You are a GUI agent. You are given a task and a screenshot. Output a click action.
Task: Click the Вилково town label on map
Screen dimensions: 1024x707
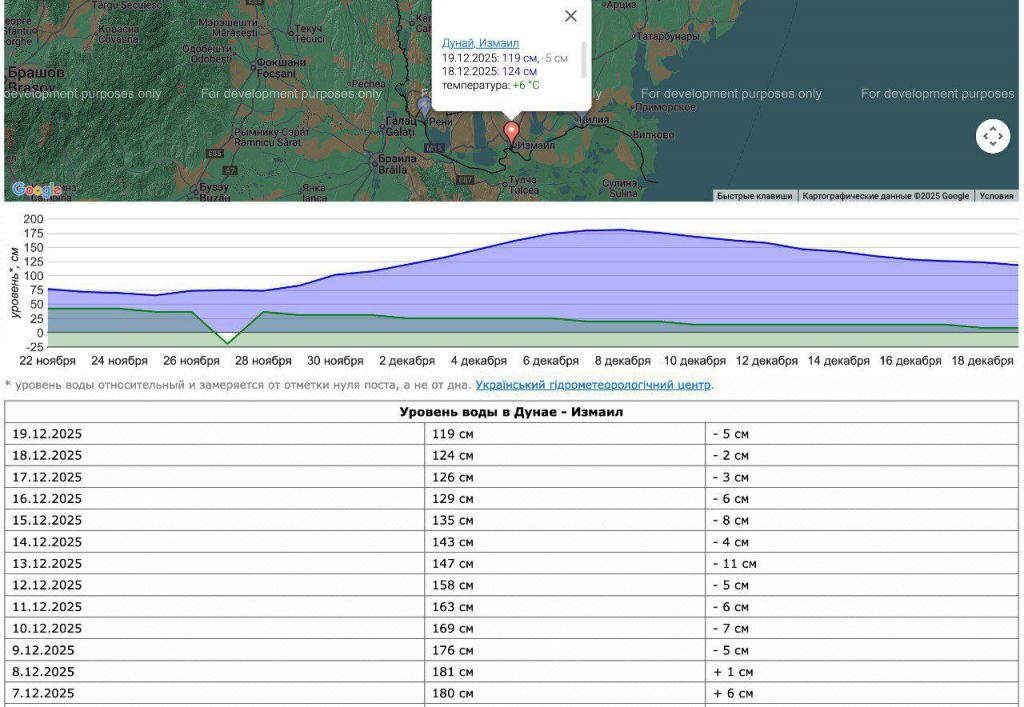click(x=654, y=135)
